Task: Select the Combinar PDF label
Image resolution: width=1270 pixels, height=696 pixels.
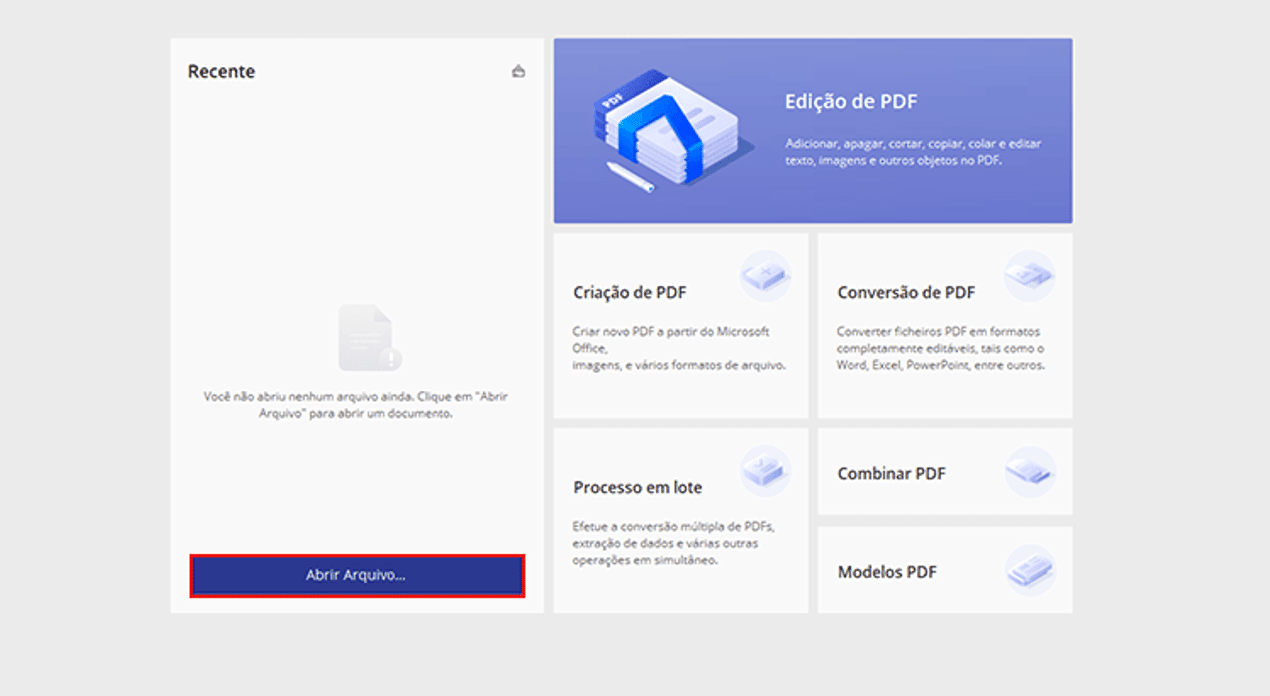Action: (x=891, y=474)
